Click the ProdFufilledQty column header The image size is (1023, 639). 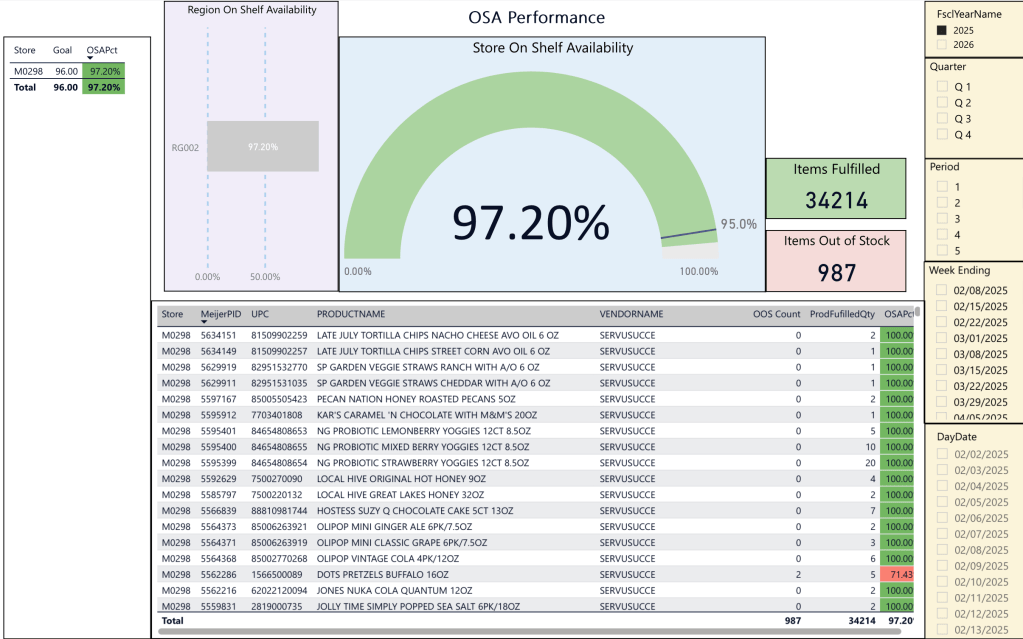tap(842, 314)
